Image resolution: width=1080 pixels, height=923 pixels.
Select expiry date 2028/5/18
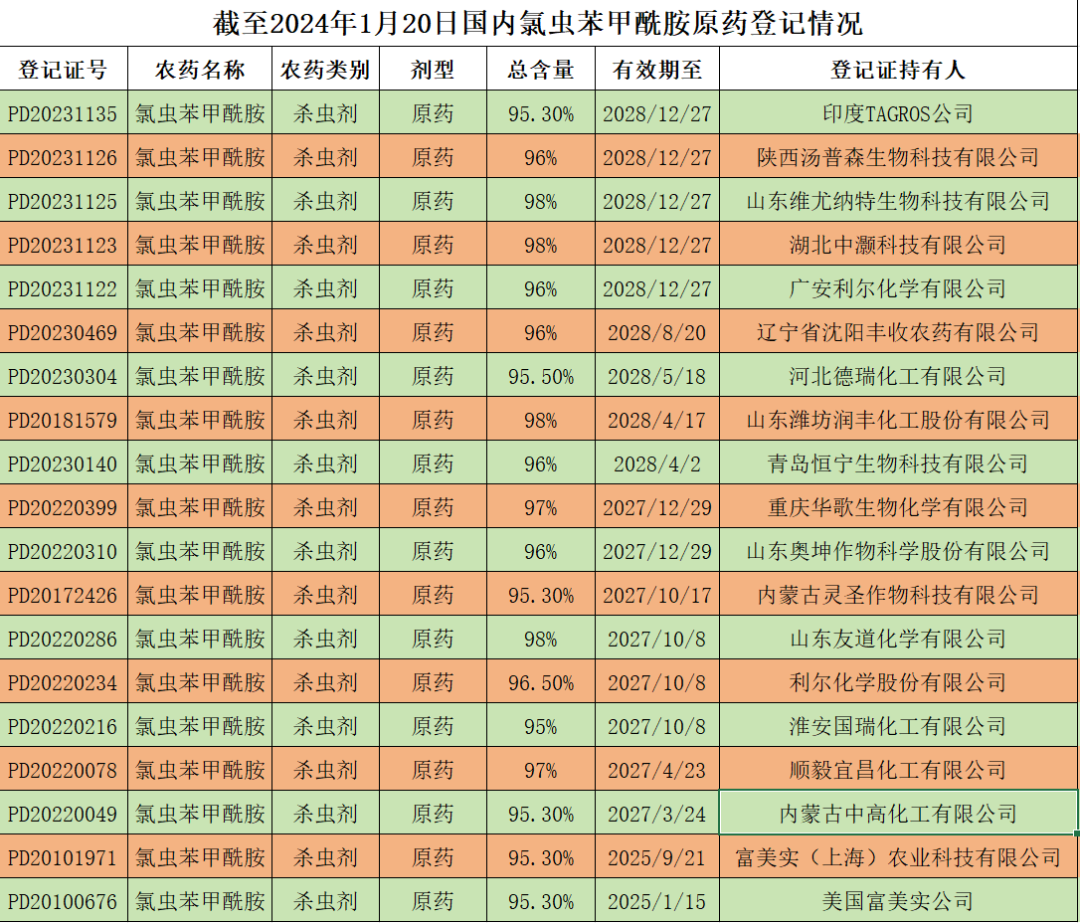pos(657,375)
